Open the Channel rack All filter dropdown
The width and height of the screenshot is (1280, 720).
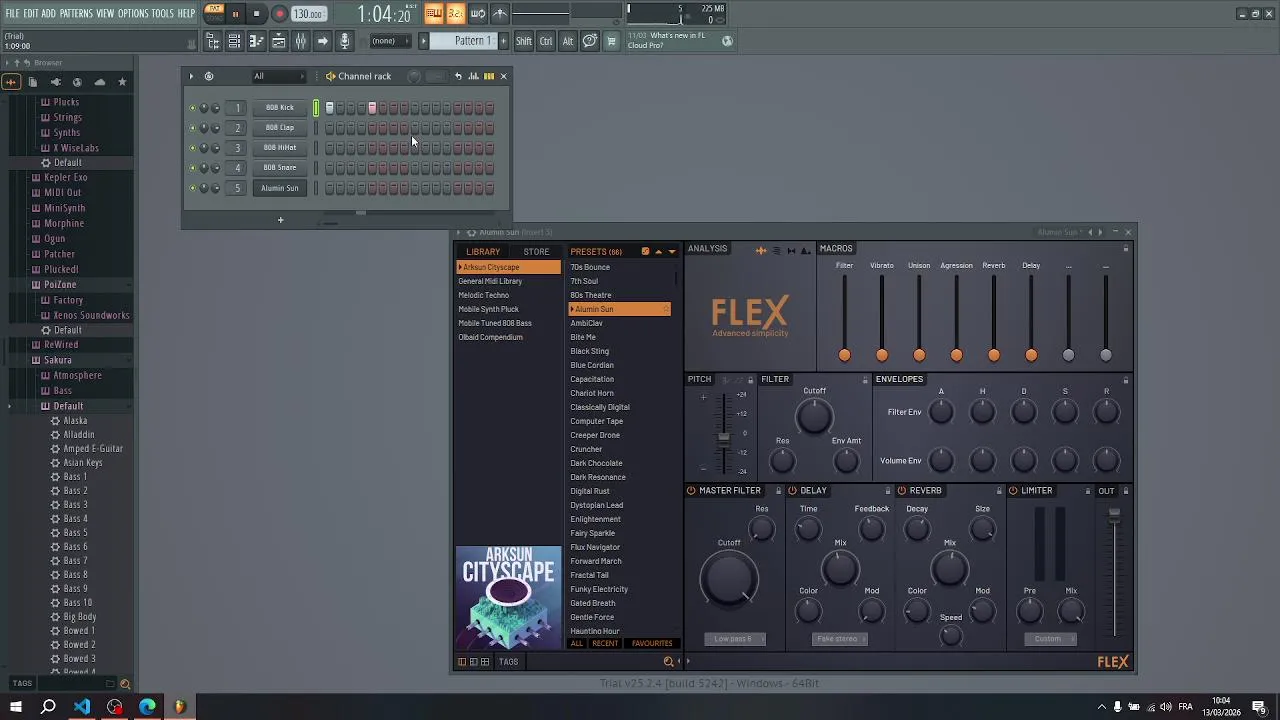coord(278,76)
